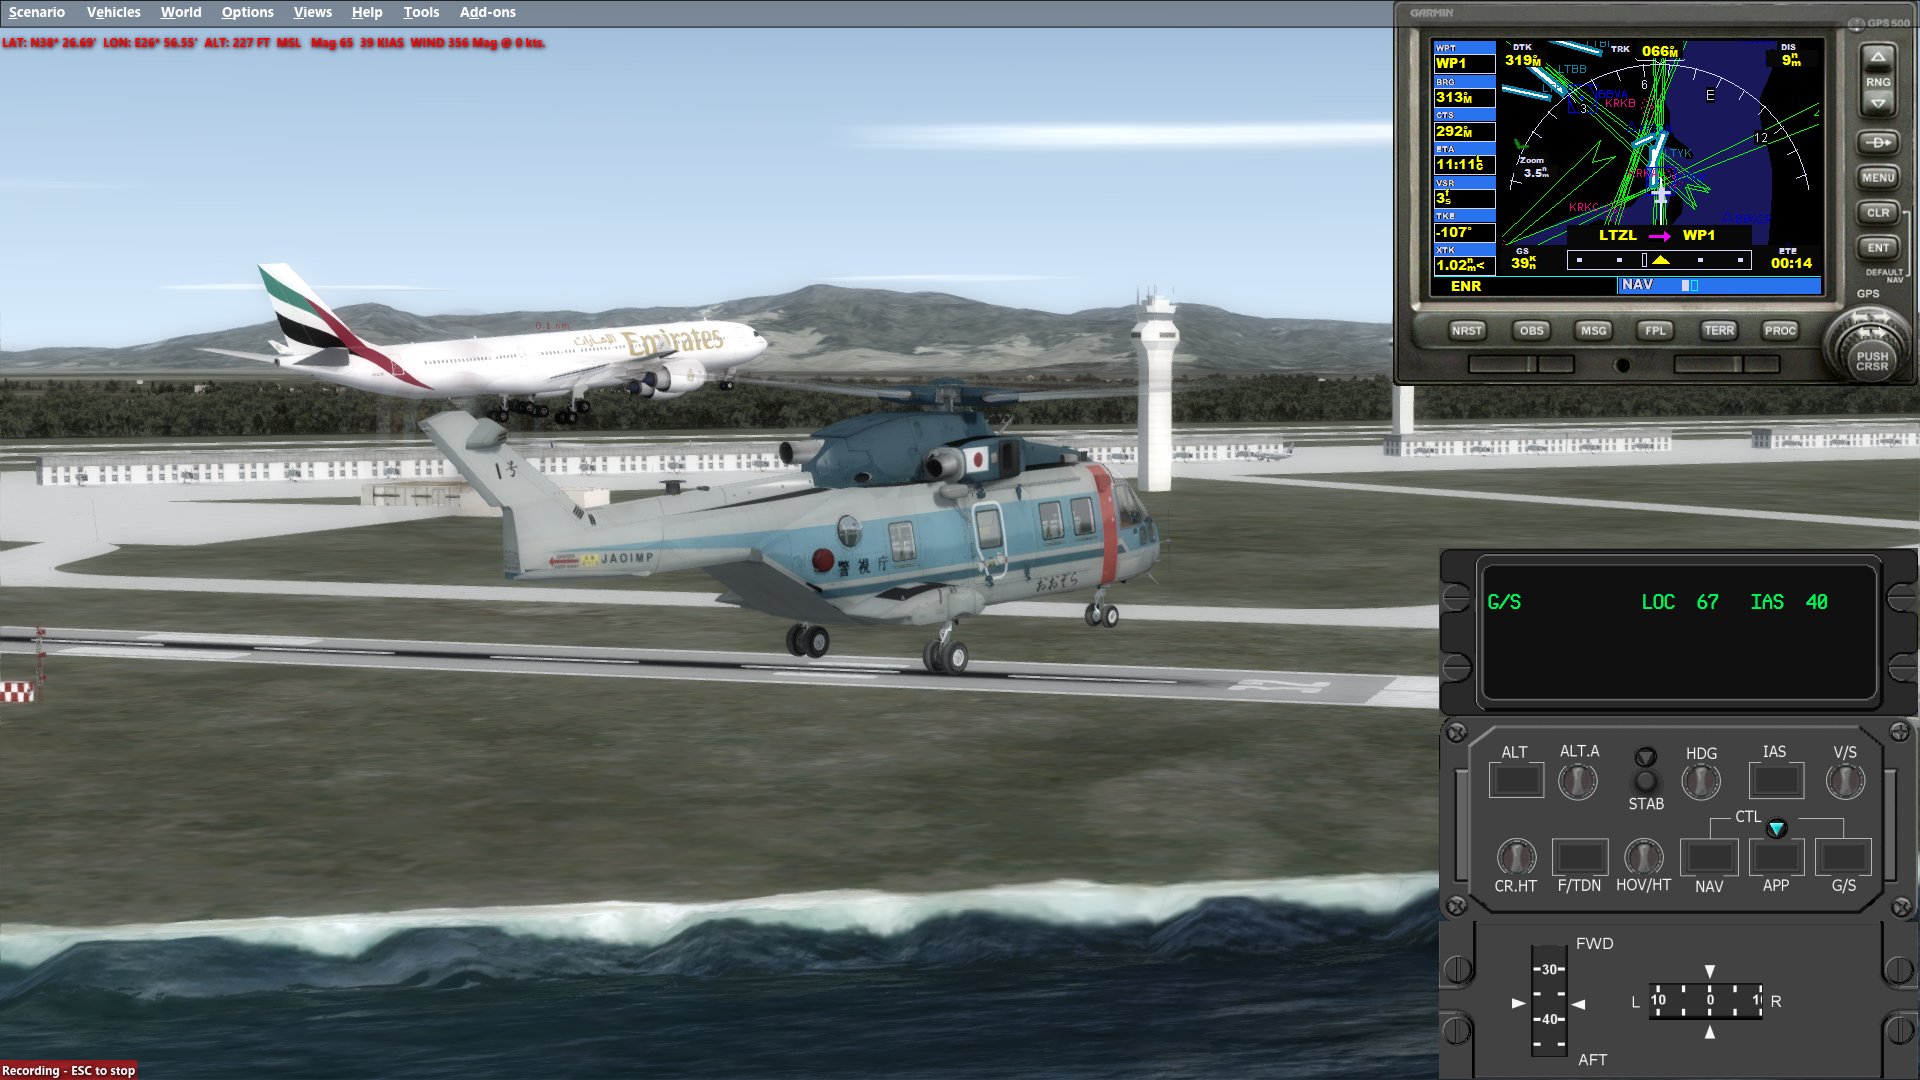Viewport: 1920px width, 1080px height.
Task: Click the GPS XTK value 1.02
Action: pyautogui.click(x=1464, y=265)
